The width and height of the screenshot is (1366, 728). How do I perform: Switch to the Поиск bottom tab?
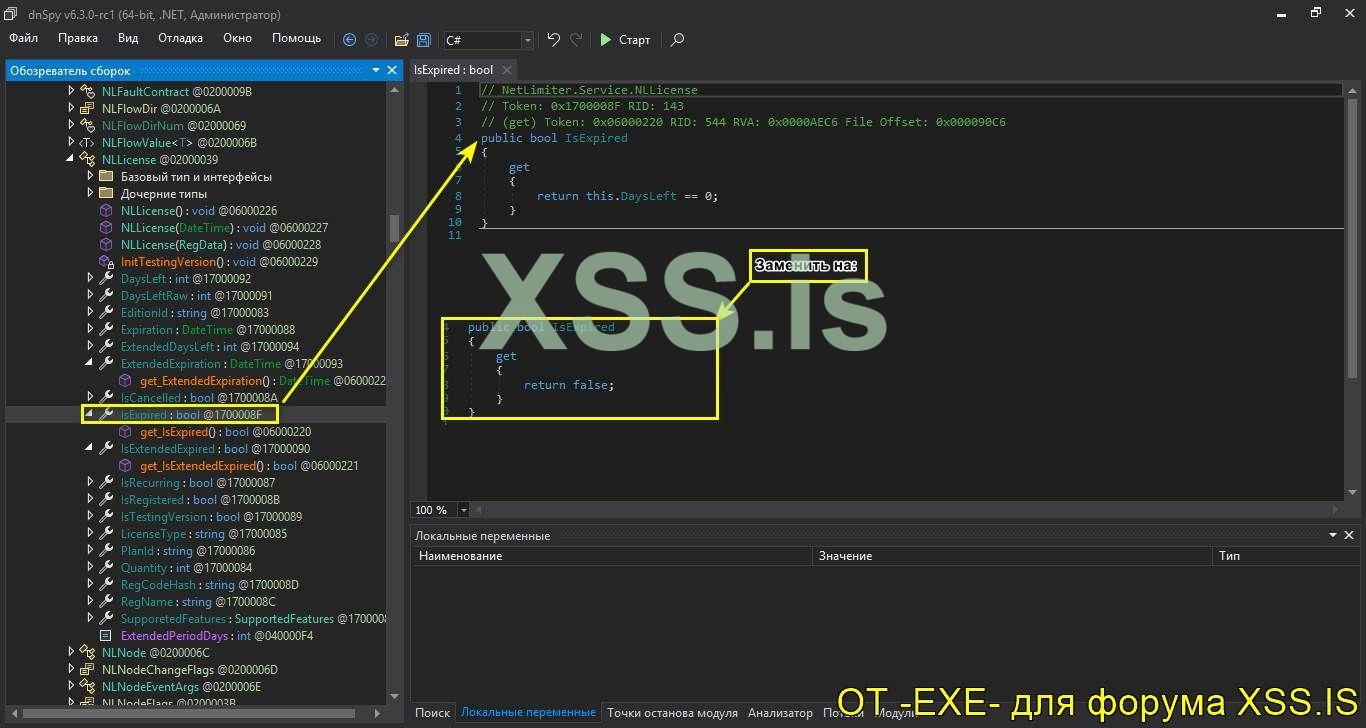point(432,713)
